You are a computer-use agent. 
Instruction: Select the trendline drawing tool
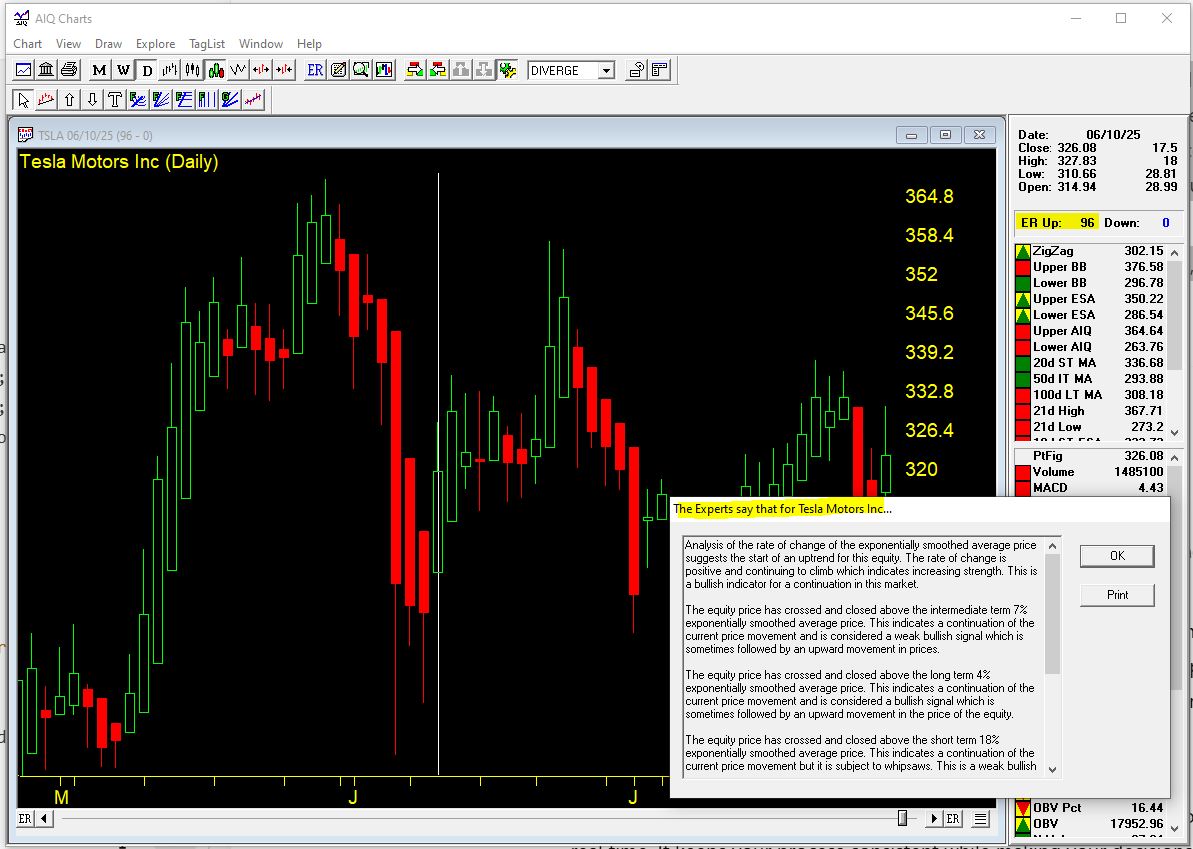[x=45, y=99]
